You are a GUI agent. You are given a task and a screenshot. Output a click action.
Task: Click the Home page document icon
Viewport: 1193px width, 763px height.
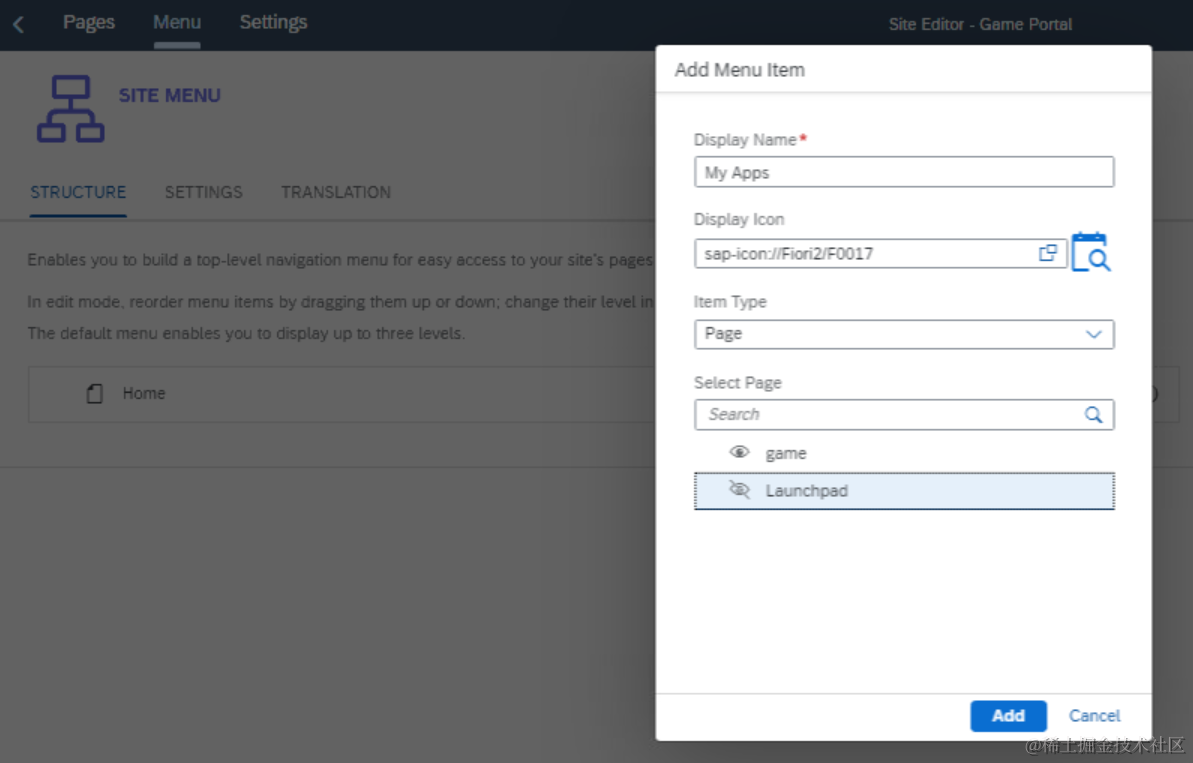point(94,393)
